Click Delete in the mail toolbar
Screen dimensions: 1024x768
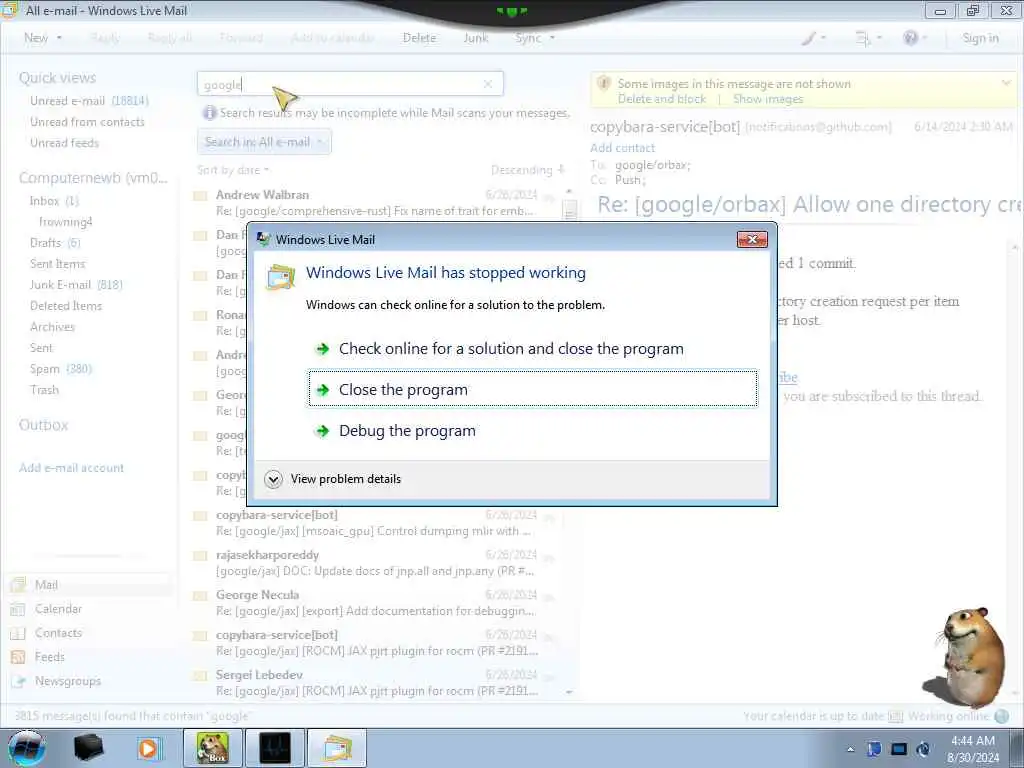coord(419,38)
